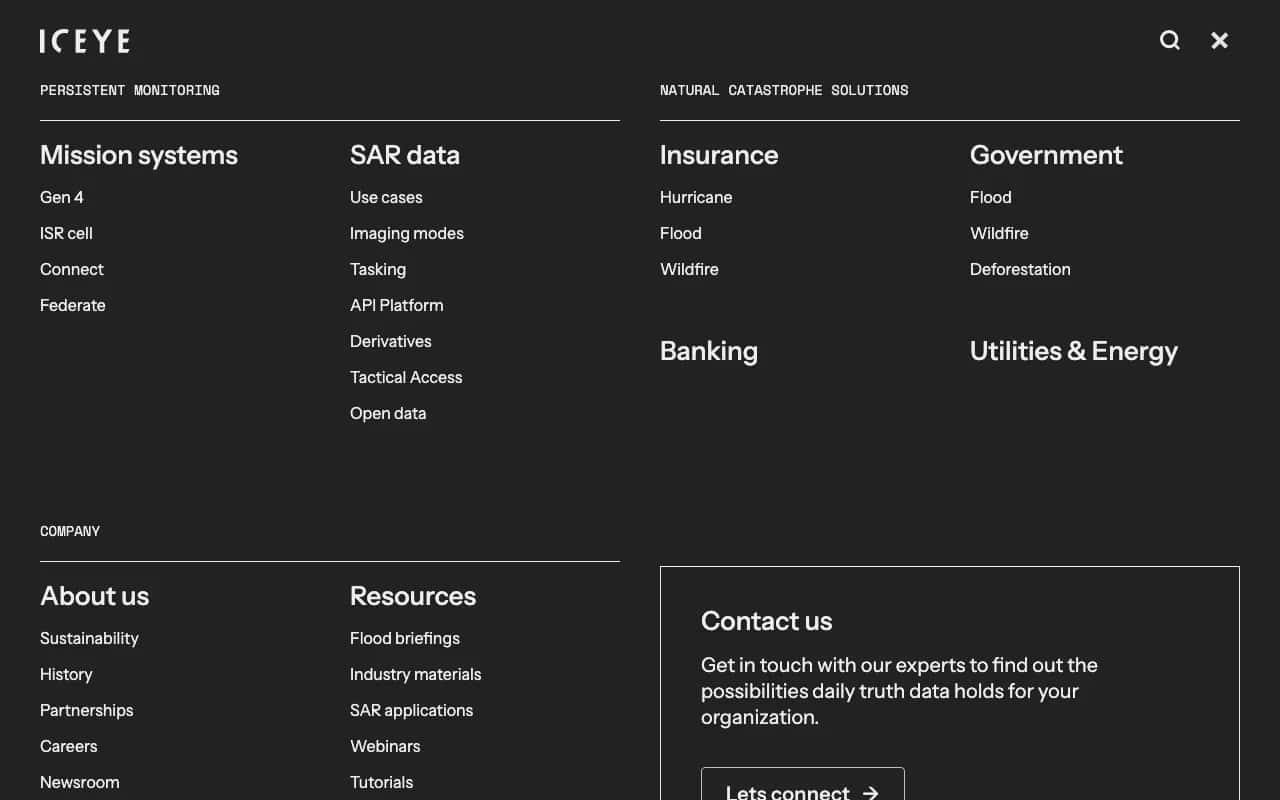Open the Deforestation link
The image size is (1280, 800).
tap(1020, 269)
